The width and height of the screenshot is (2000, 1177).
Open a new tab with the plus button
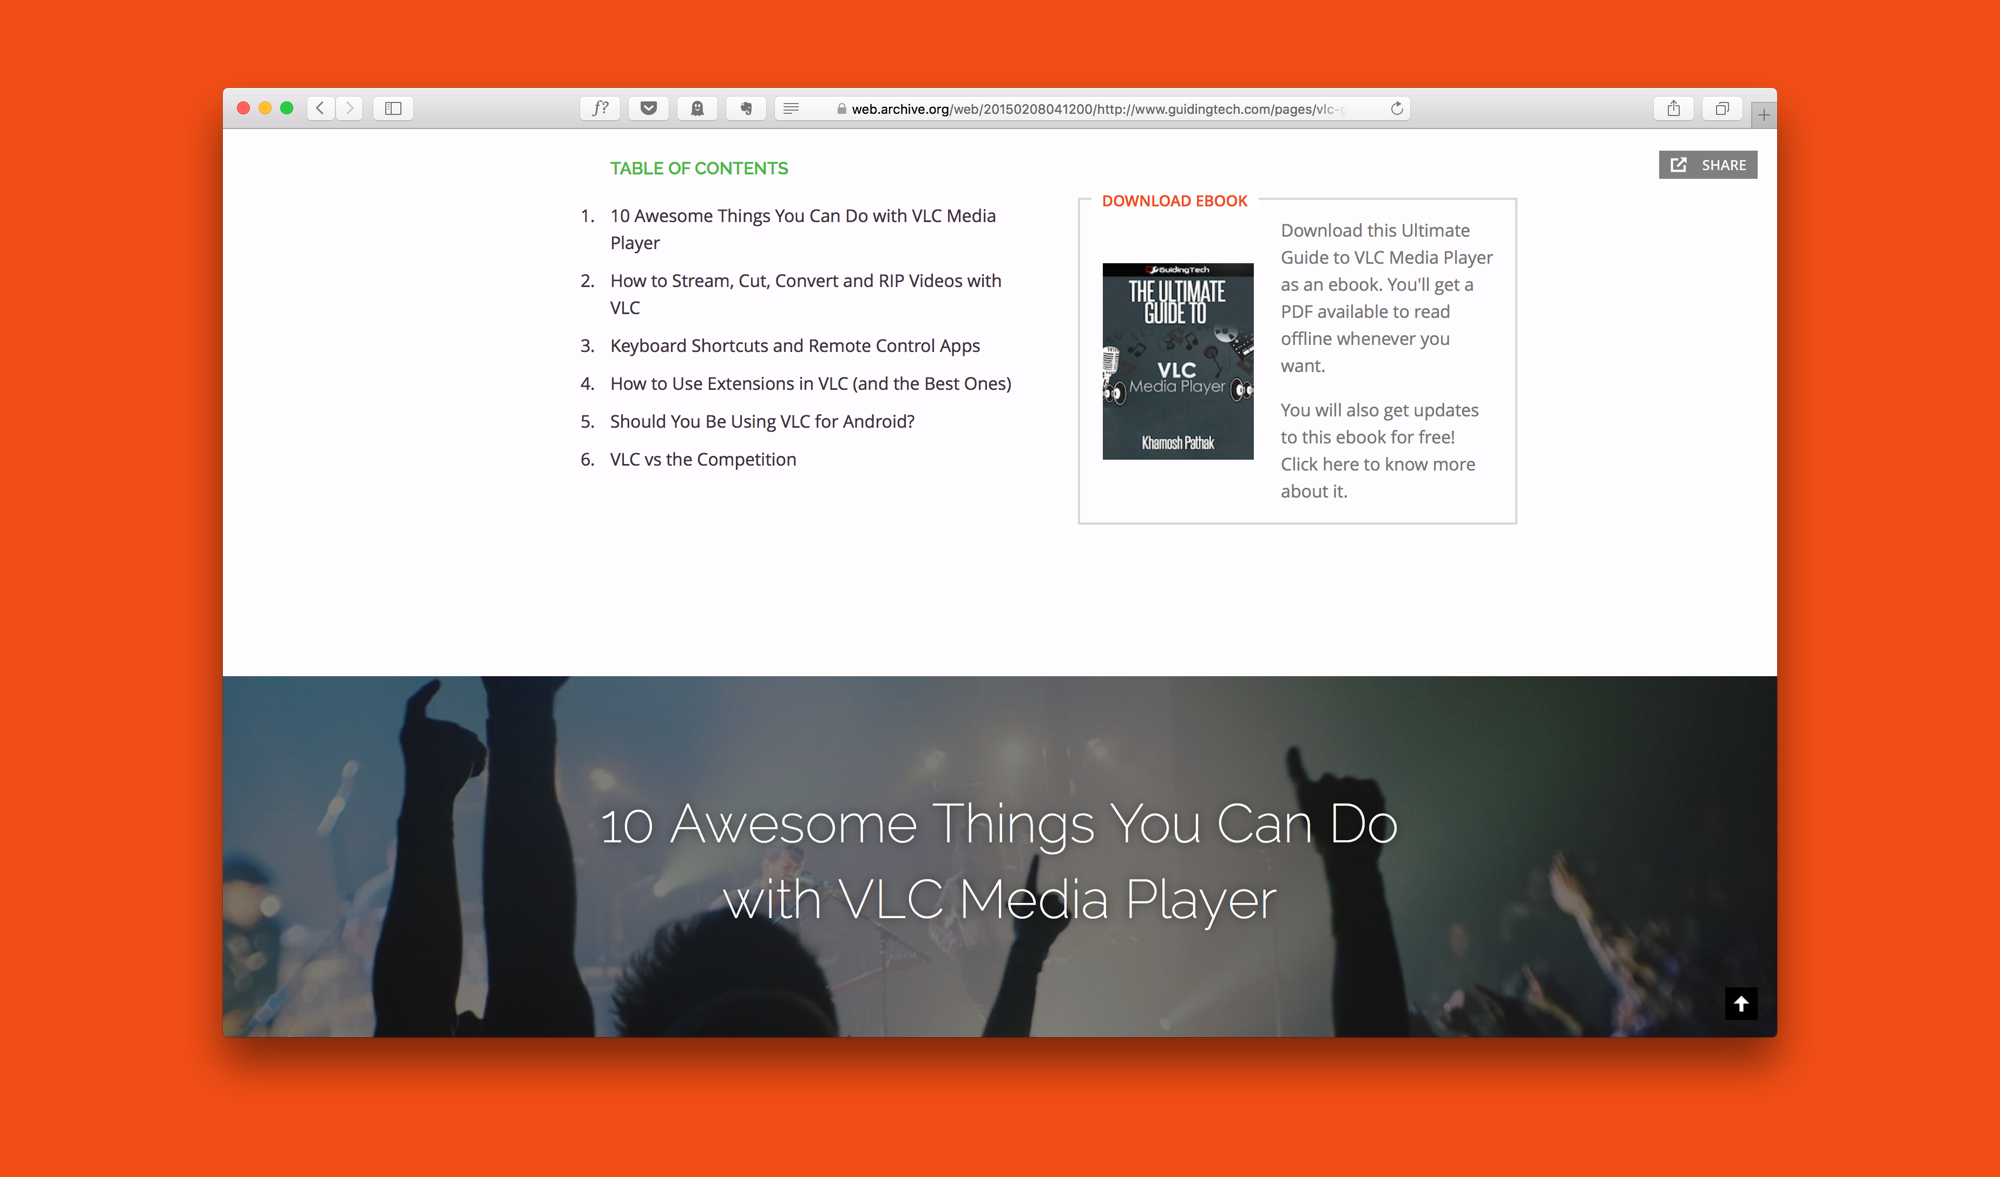[x=1764, y=115]
